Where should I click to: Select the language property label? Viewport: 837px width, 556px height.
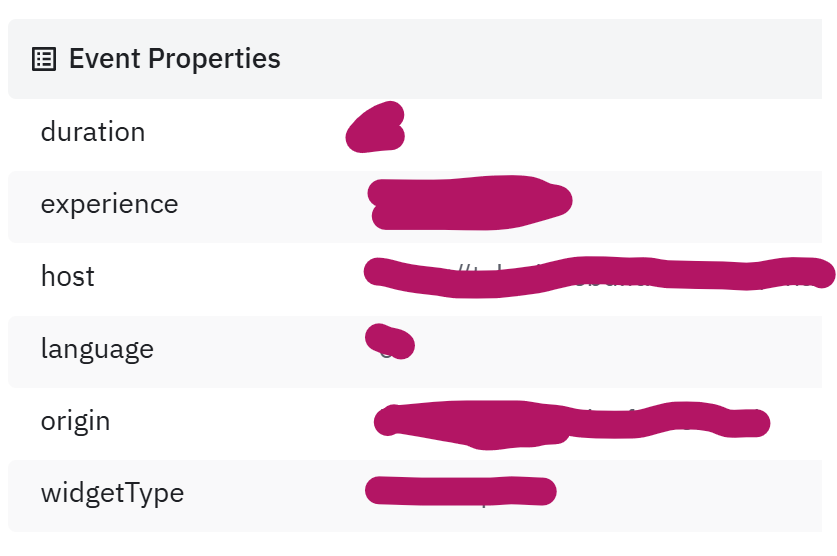tap(97, 350)
